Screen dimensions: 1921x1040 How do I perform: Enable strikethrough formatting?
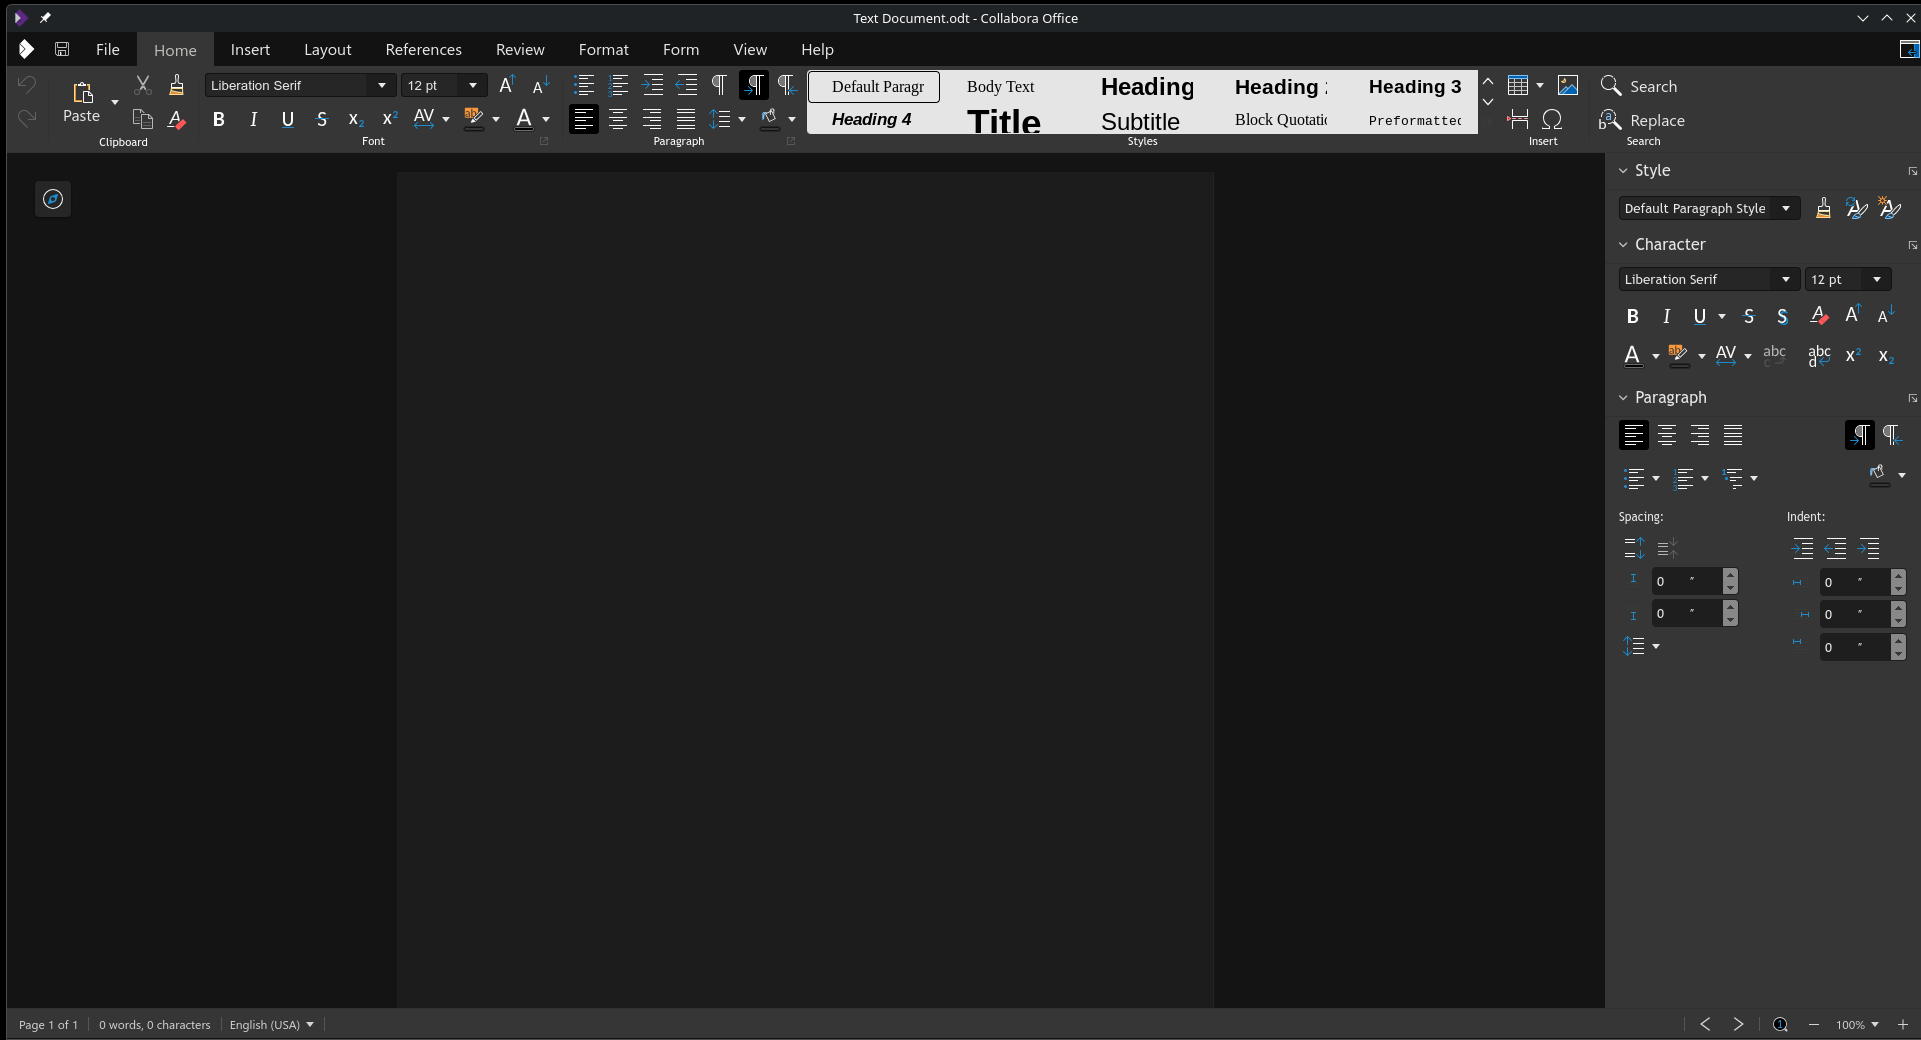[x=321, y=119]
